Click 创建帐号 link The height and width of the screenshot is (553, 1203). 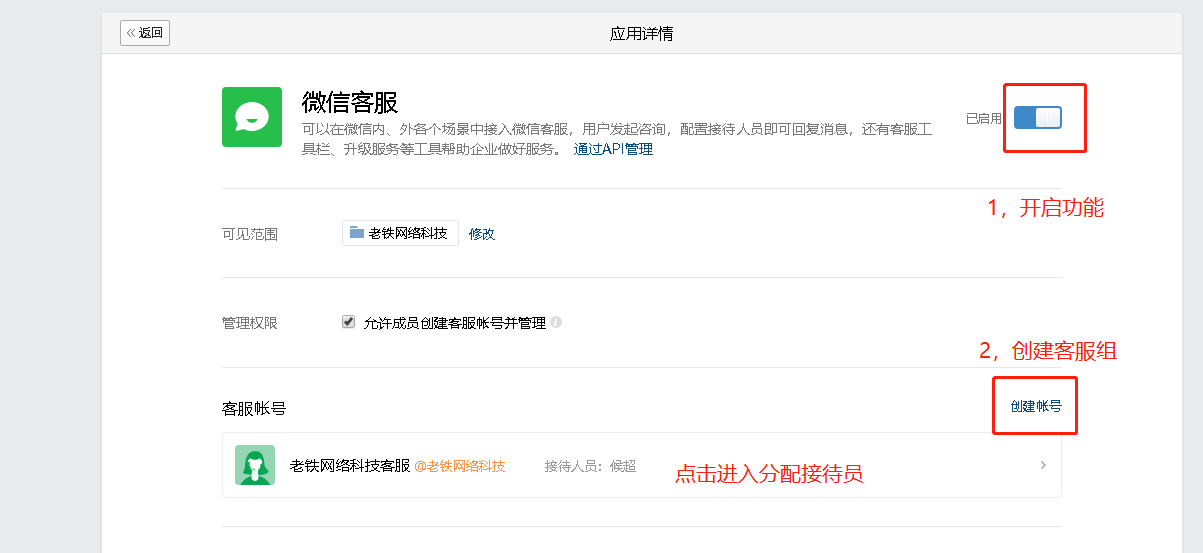tap(1035, 406)
